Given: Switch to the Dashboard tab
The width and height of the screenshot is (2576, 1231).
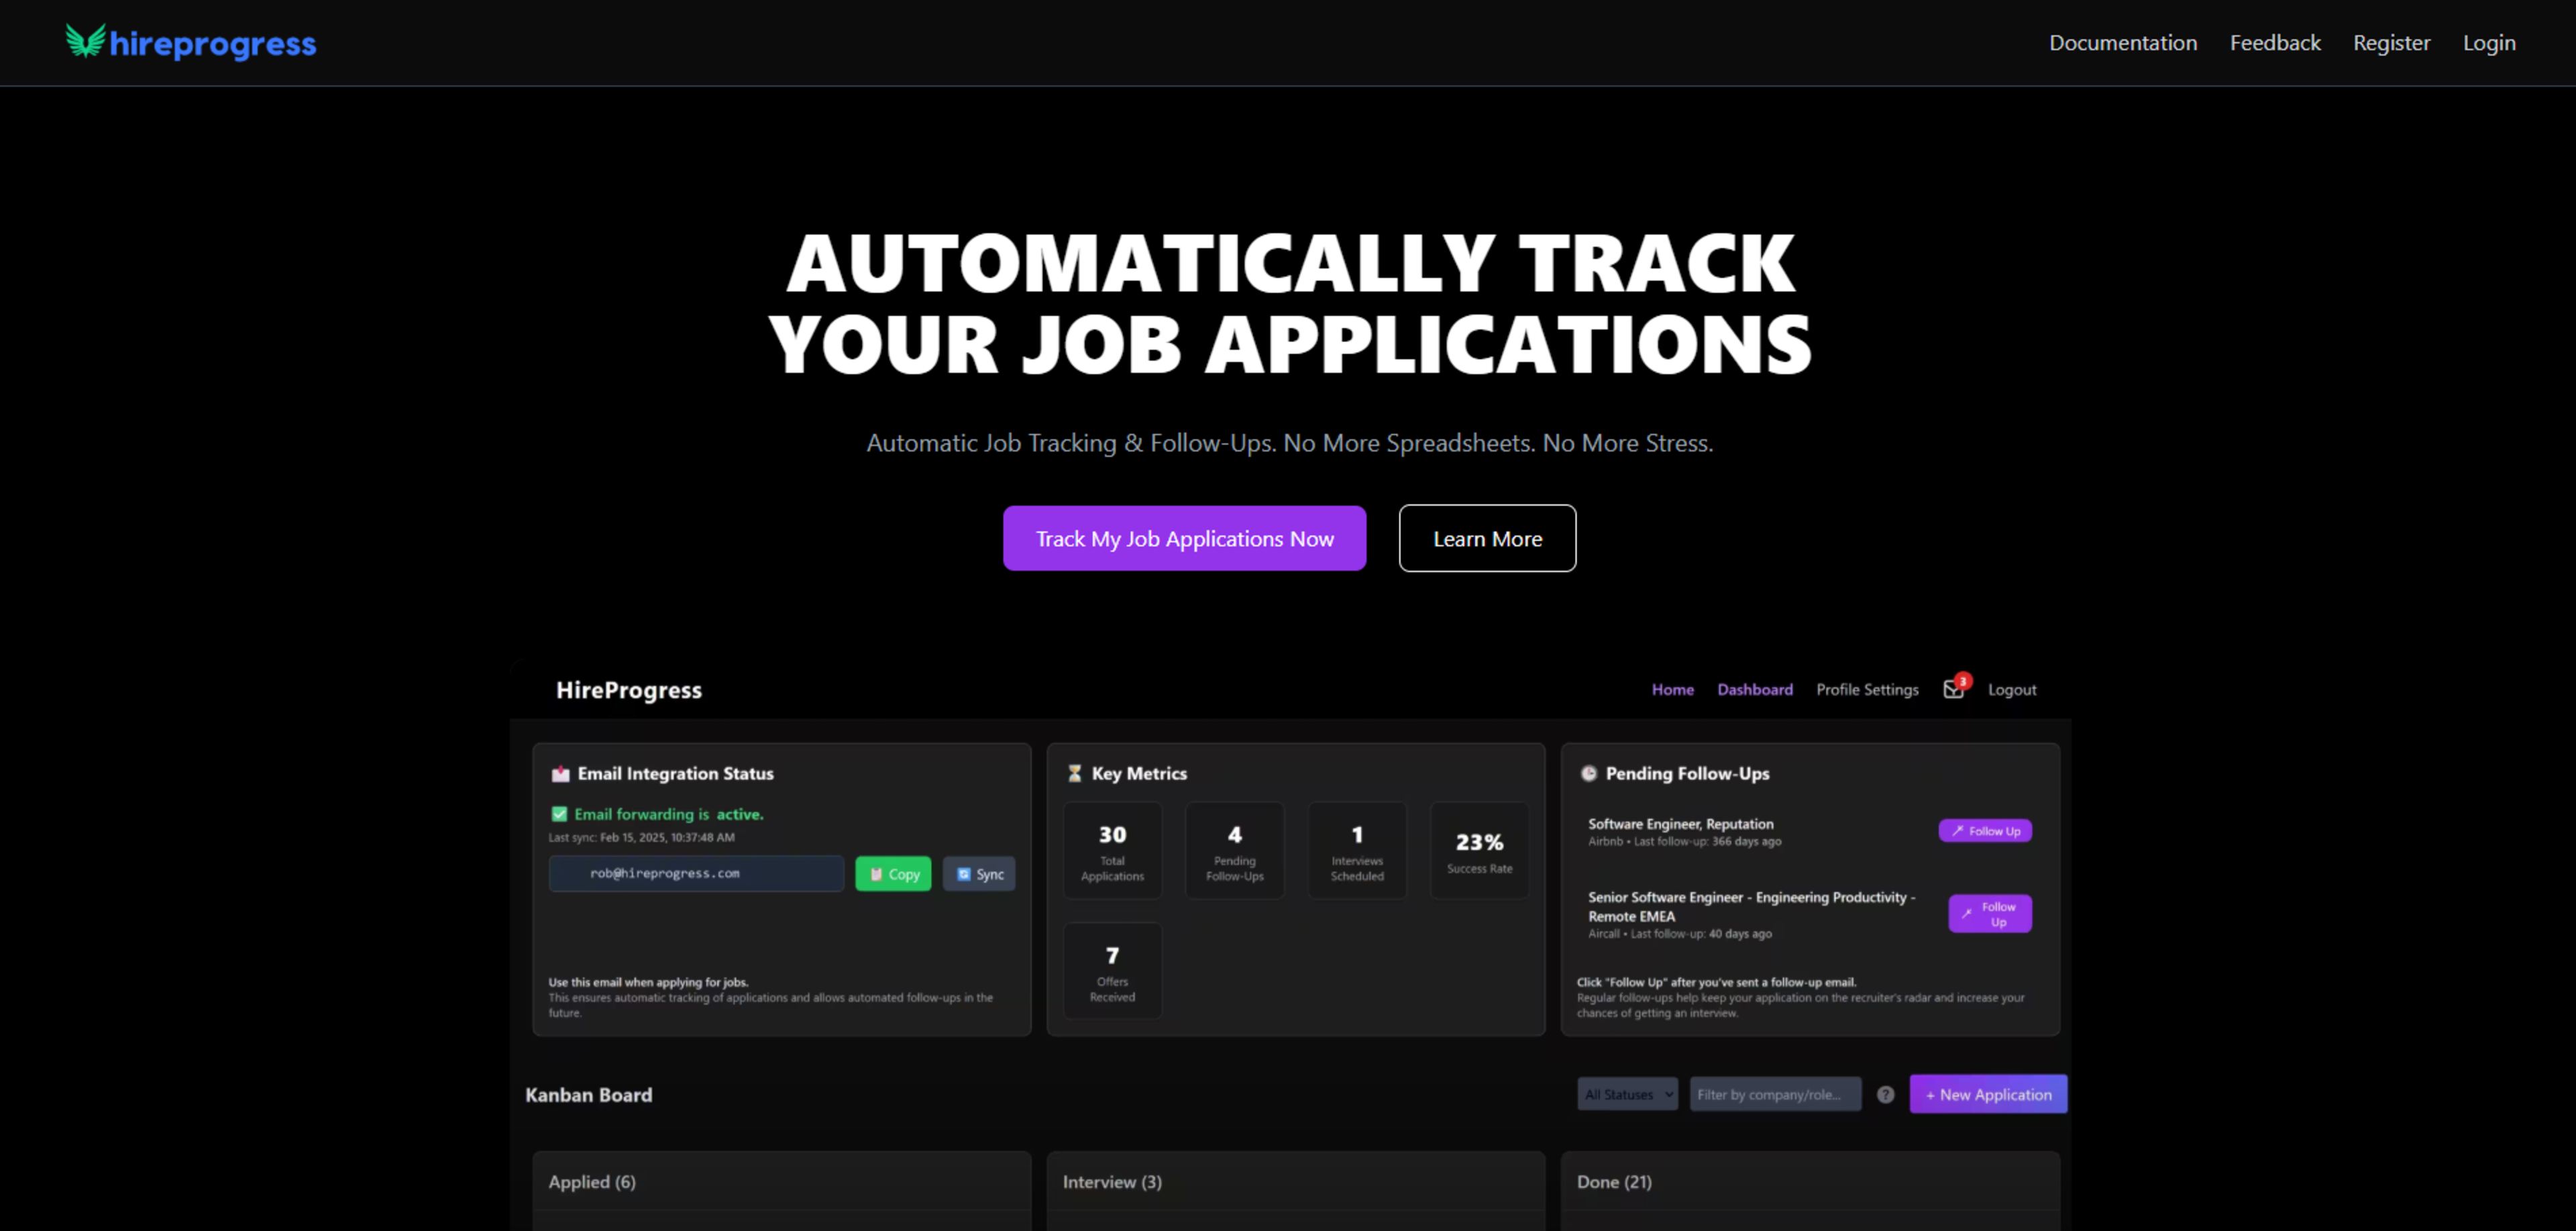Looking at the screenshot, I should tap(1755, 689).
